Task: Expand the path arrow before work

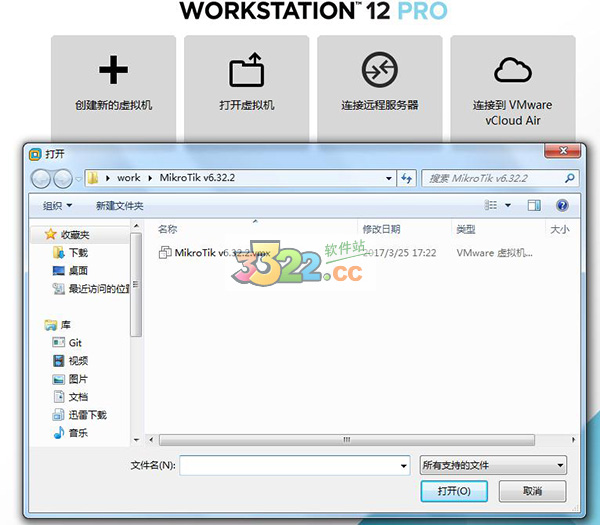Action: pos(108,178)
